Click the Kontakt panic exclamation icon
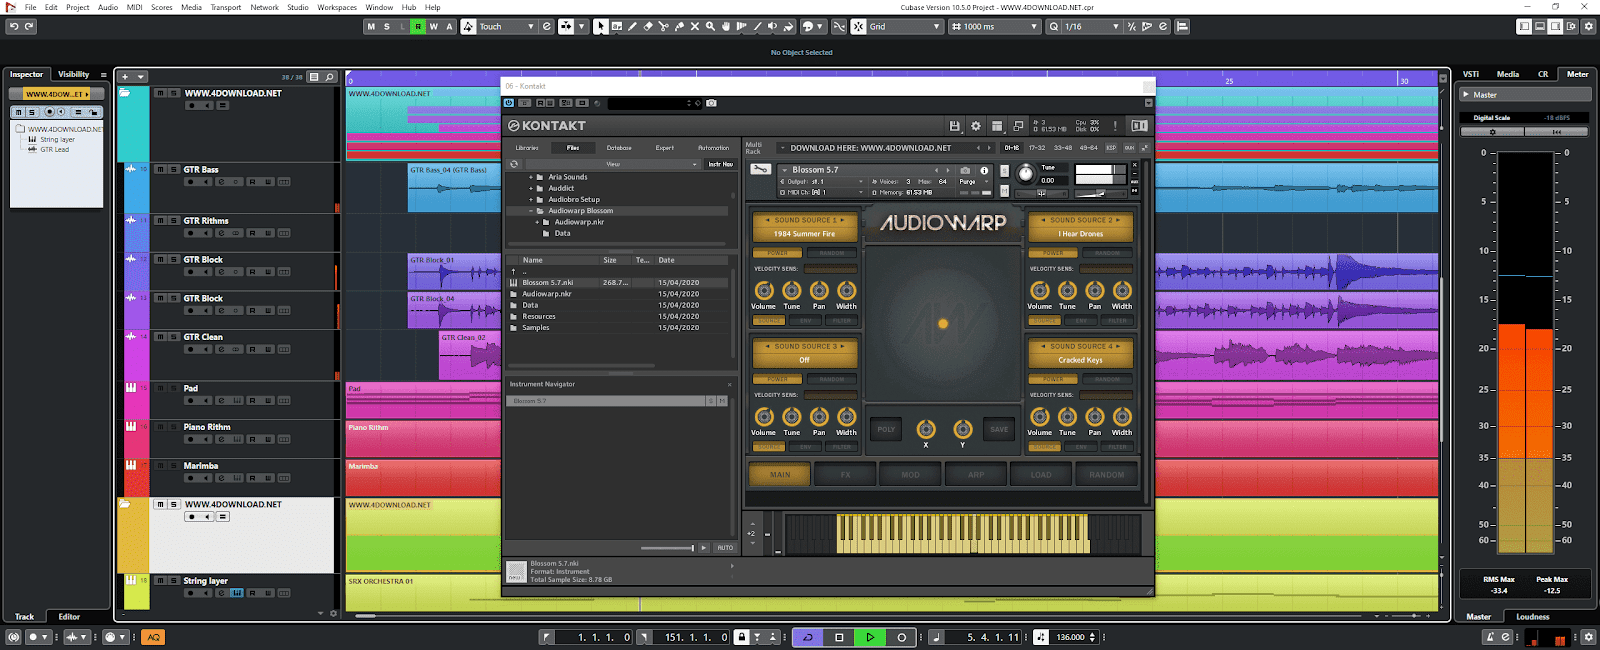The width and height of the screenshot is (1600, 650). coord(1115,126)
